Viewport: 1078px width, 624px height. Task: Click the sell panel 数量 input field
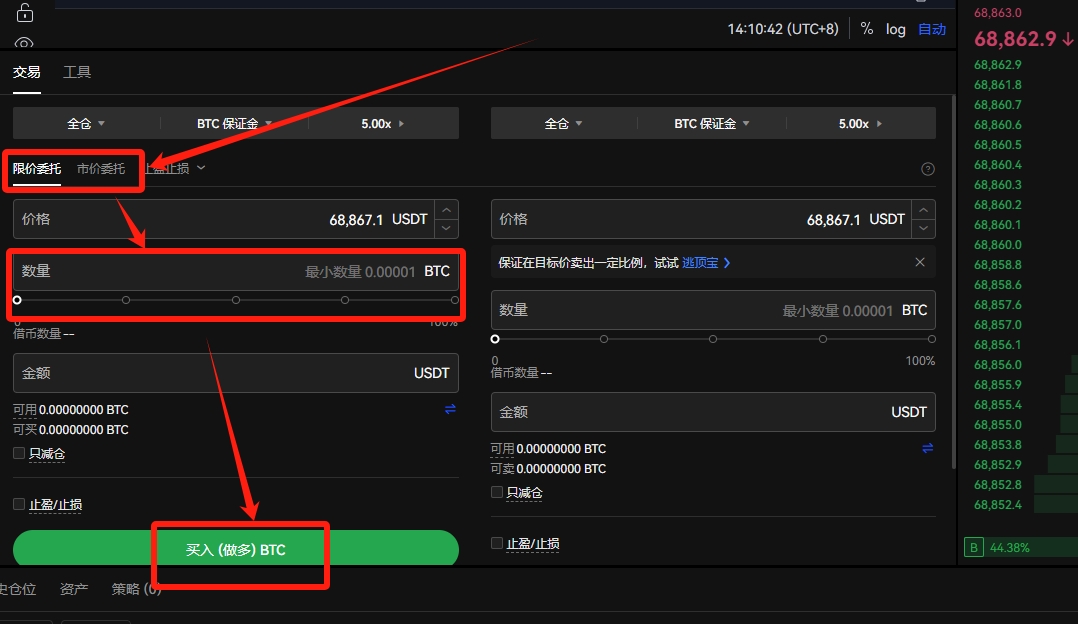point(713,311)
